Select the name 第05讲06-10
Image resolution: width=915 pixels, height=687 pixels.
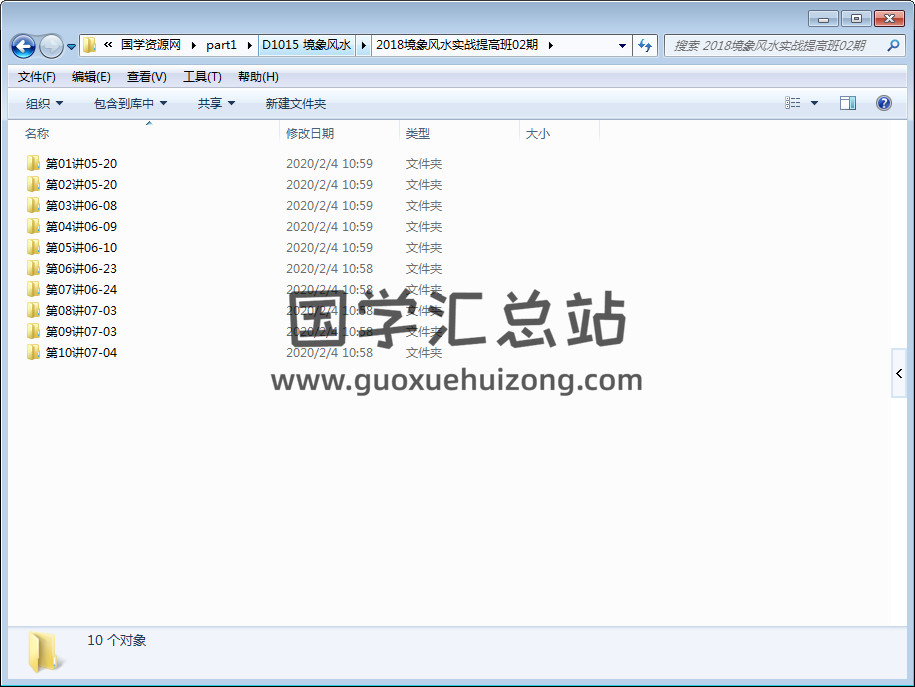[82, 248]
